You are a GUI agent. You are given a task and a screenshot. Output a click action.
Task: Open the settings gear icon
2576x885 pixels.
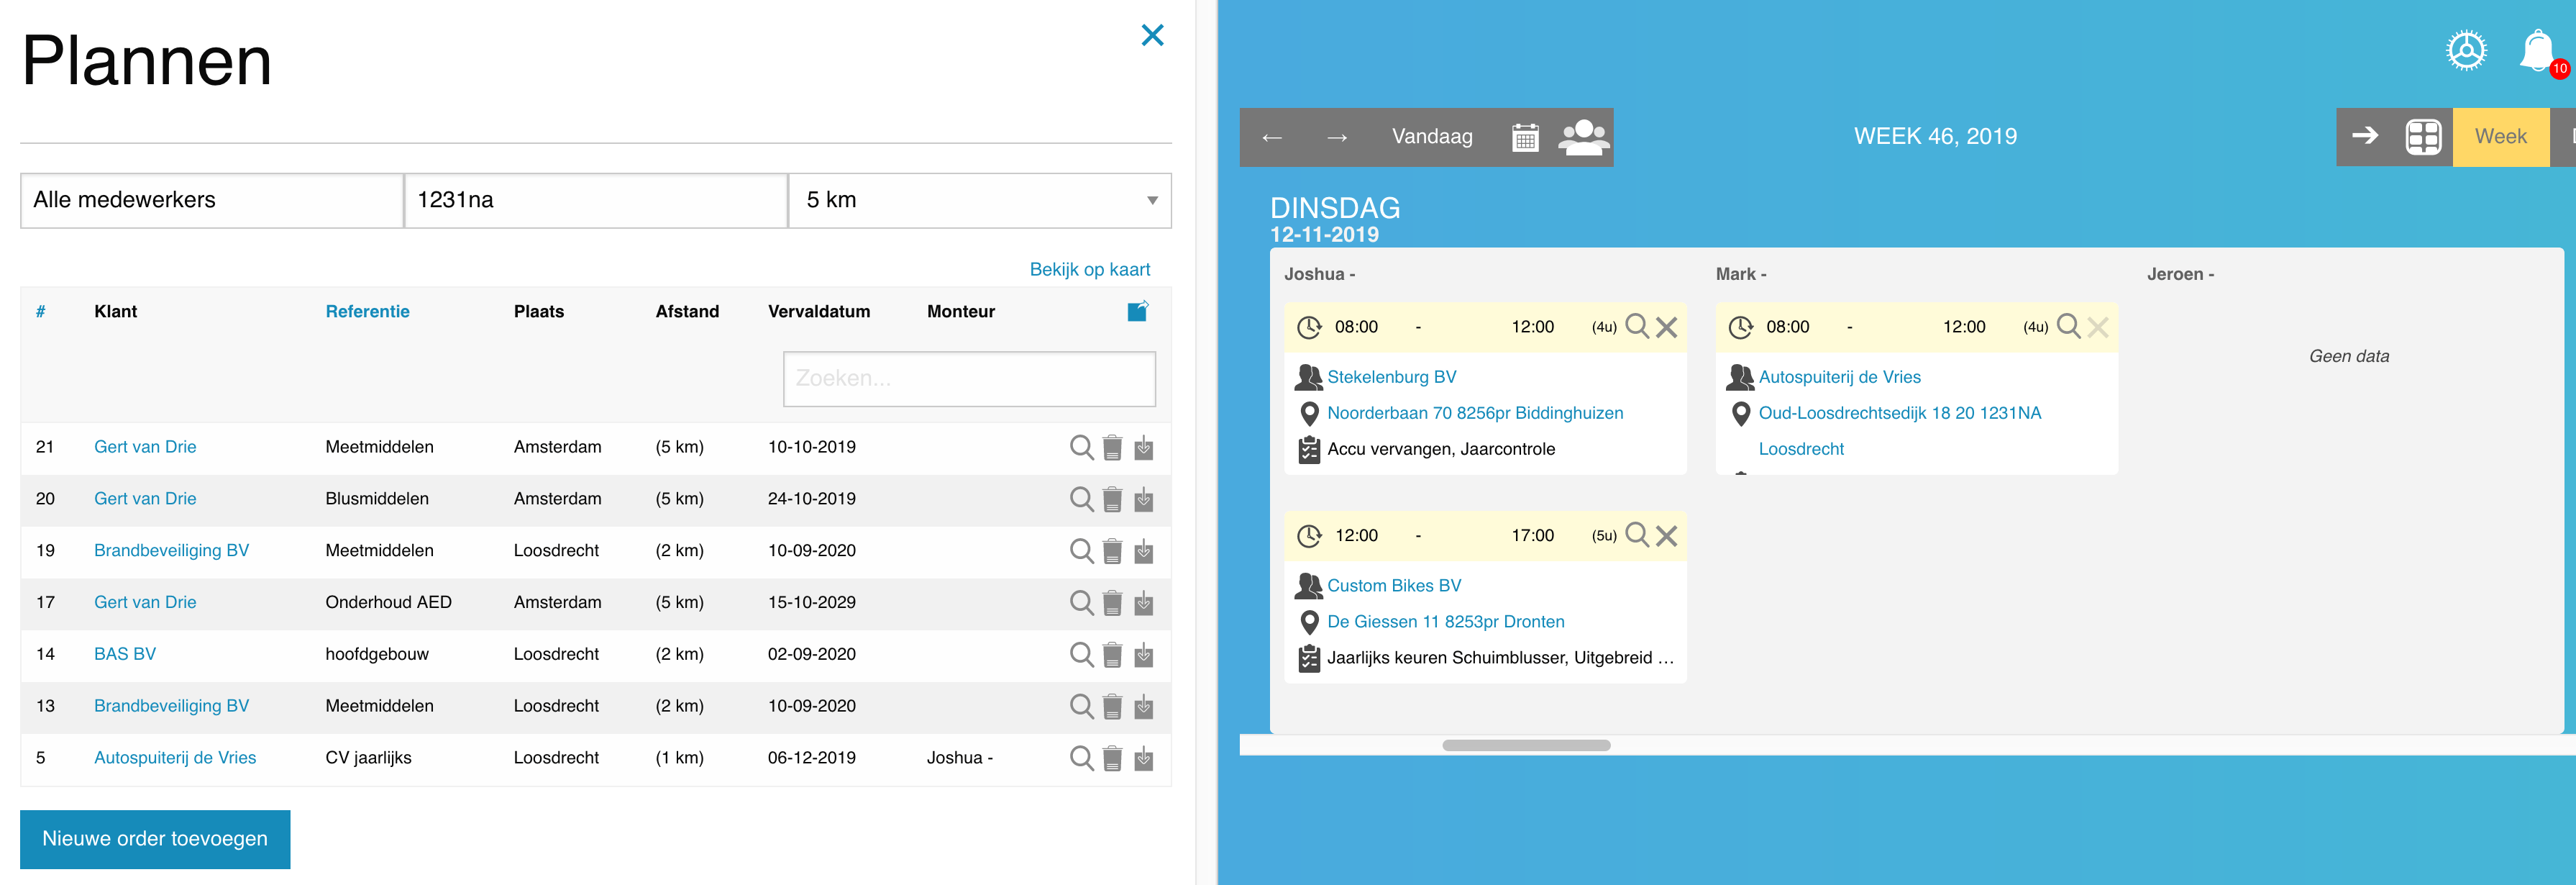tap(2465, 51)
